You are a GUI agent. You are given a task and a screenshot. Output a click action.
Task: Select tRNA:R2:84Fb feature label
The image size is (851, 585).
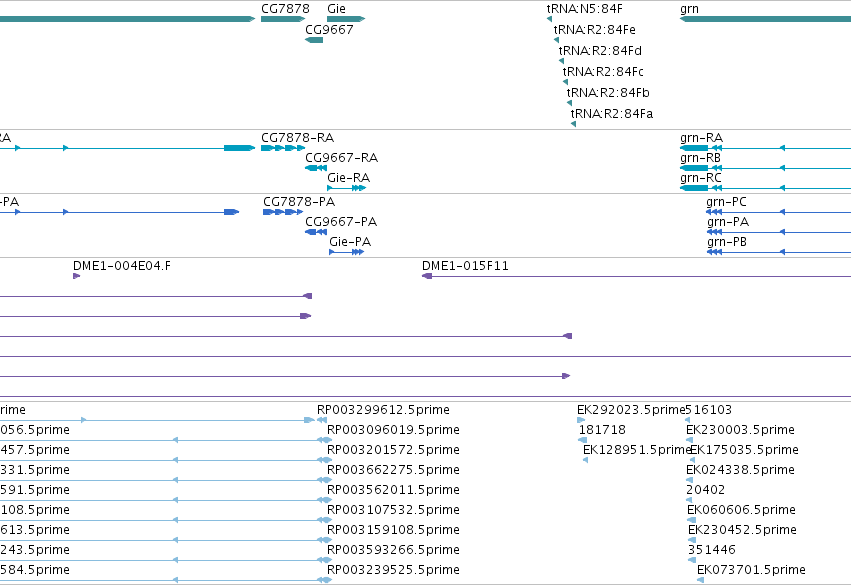[x=608, y=93]
